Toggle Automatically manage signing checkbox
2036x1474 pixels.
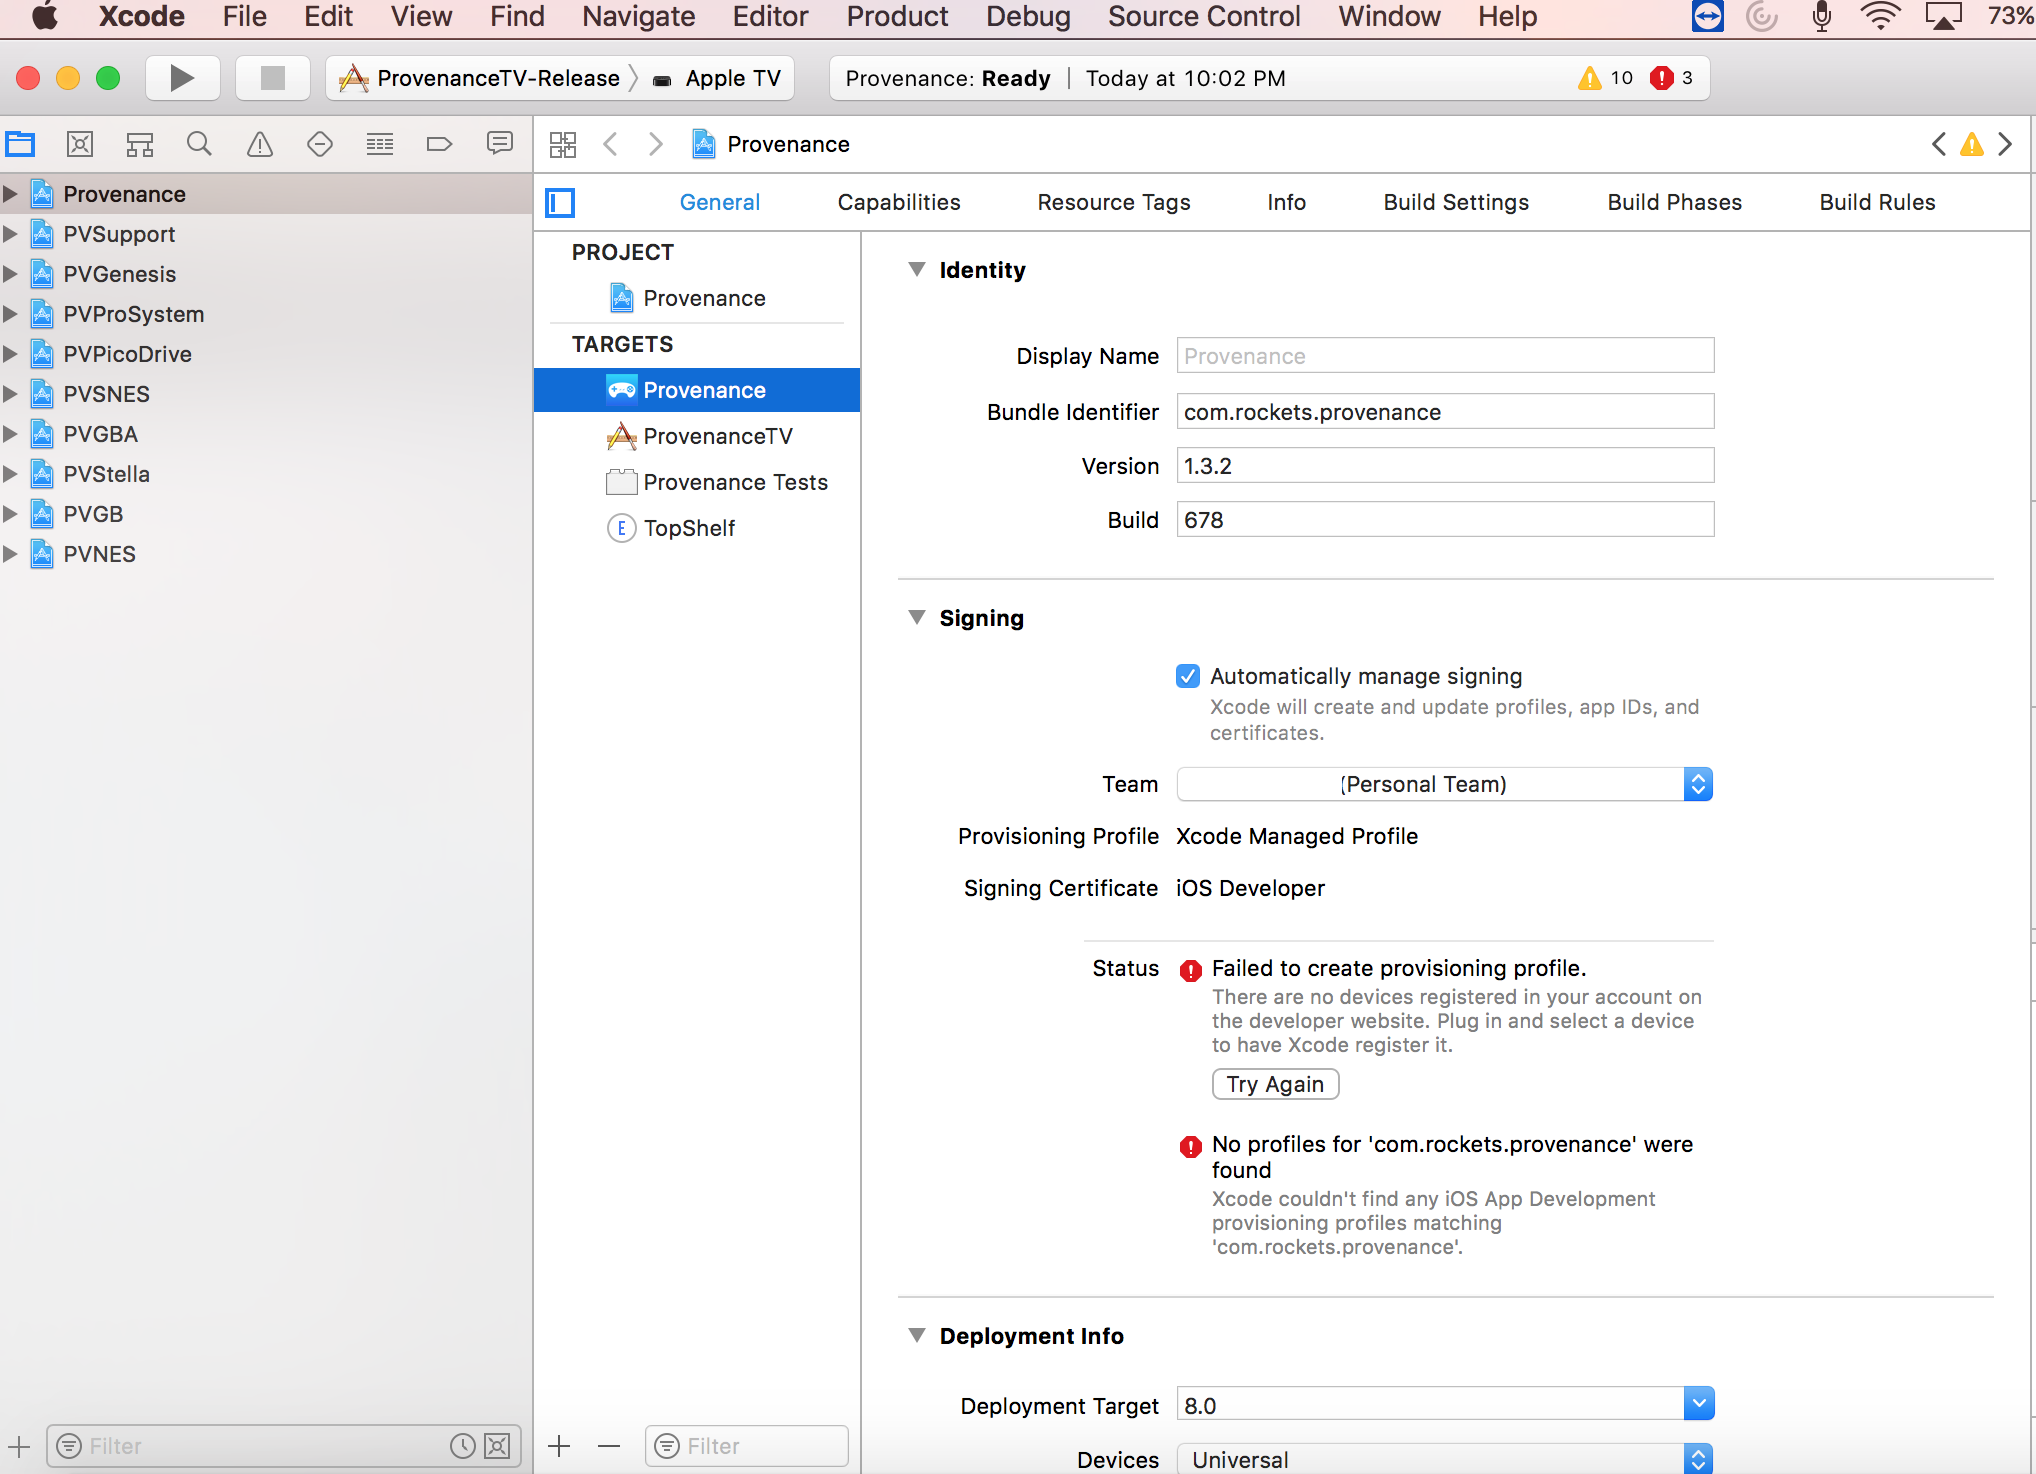coord(1188,676)
